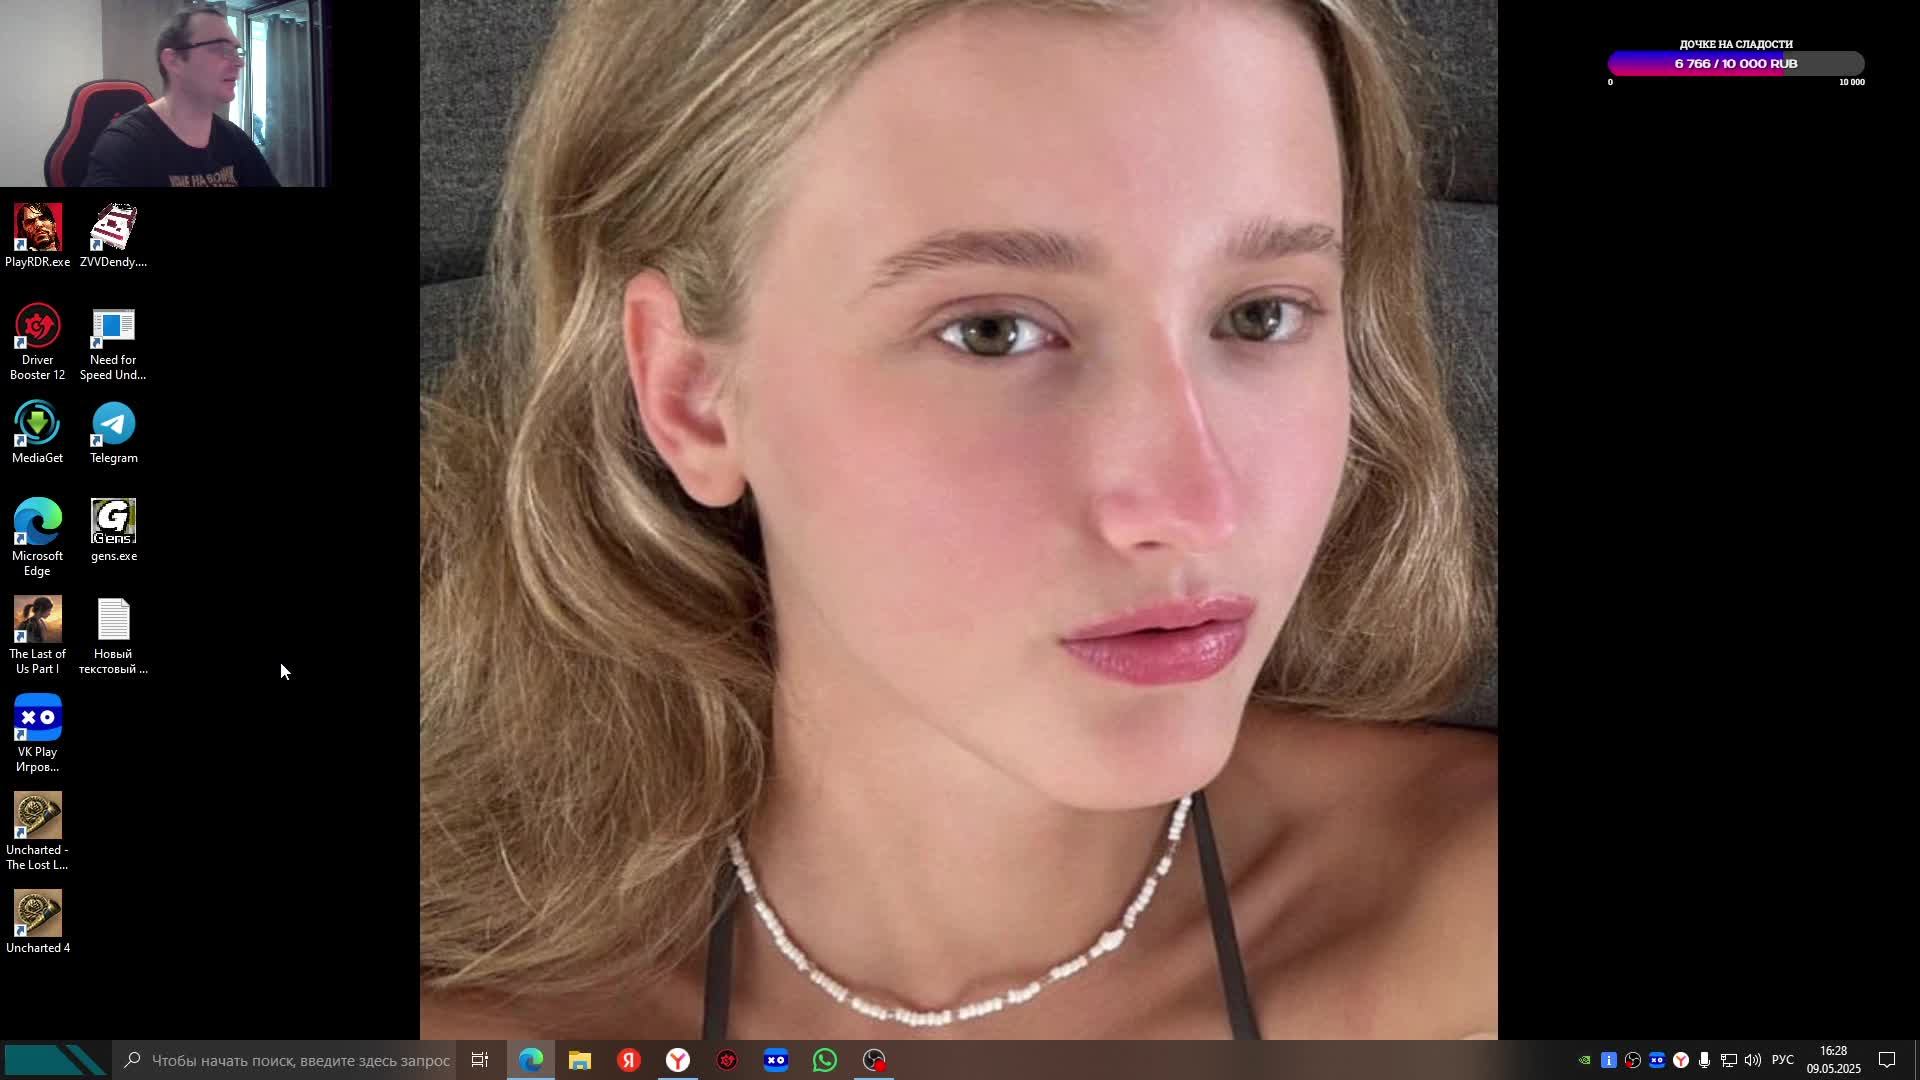
Task: Click the donation goal progress bar
Action: (x=1736, y=64)
